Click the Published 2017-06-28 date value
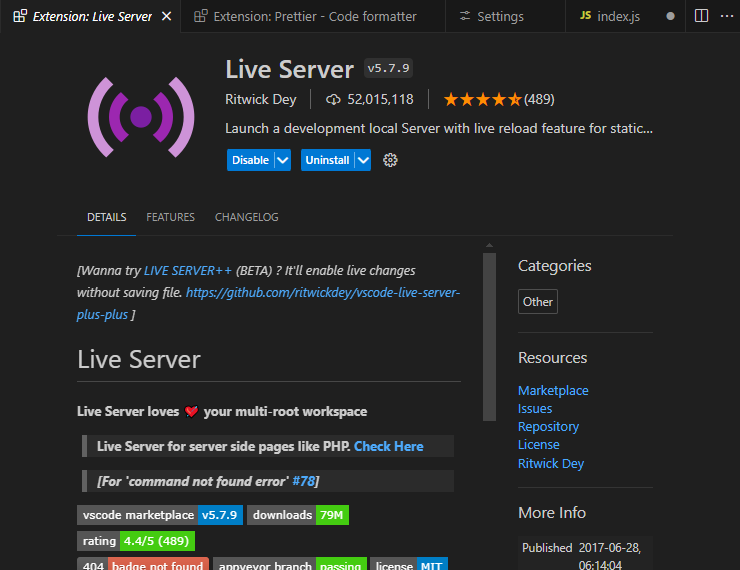This screenshot has width=740, height=570. tap(609, 556)
